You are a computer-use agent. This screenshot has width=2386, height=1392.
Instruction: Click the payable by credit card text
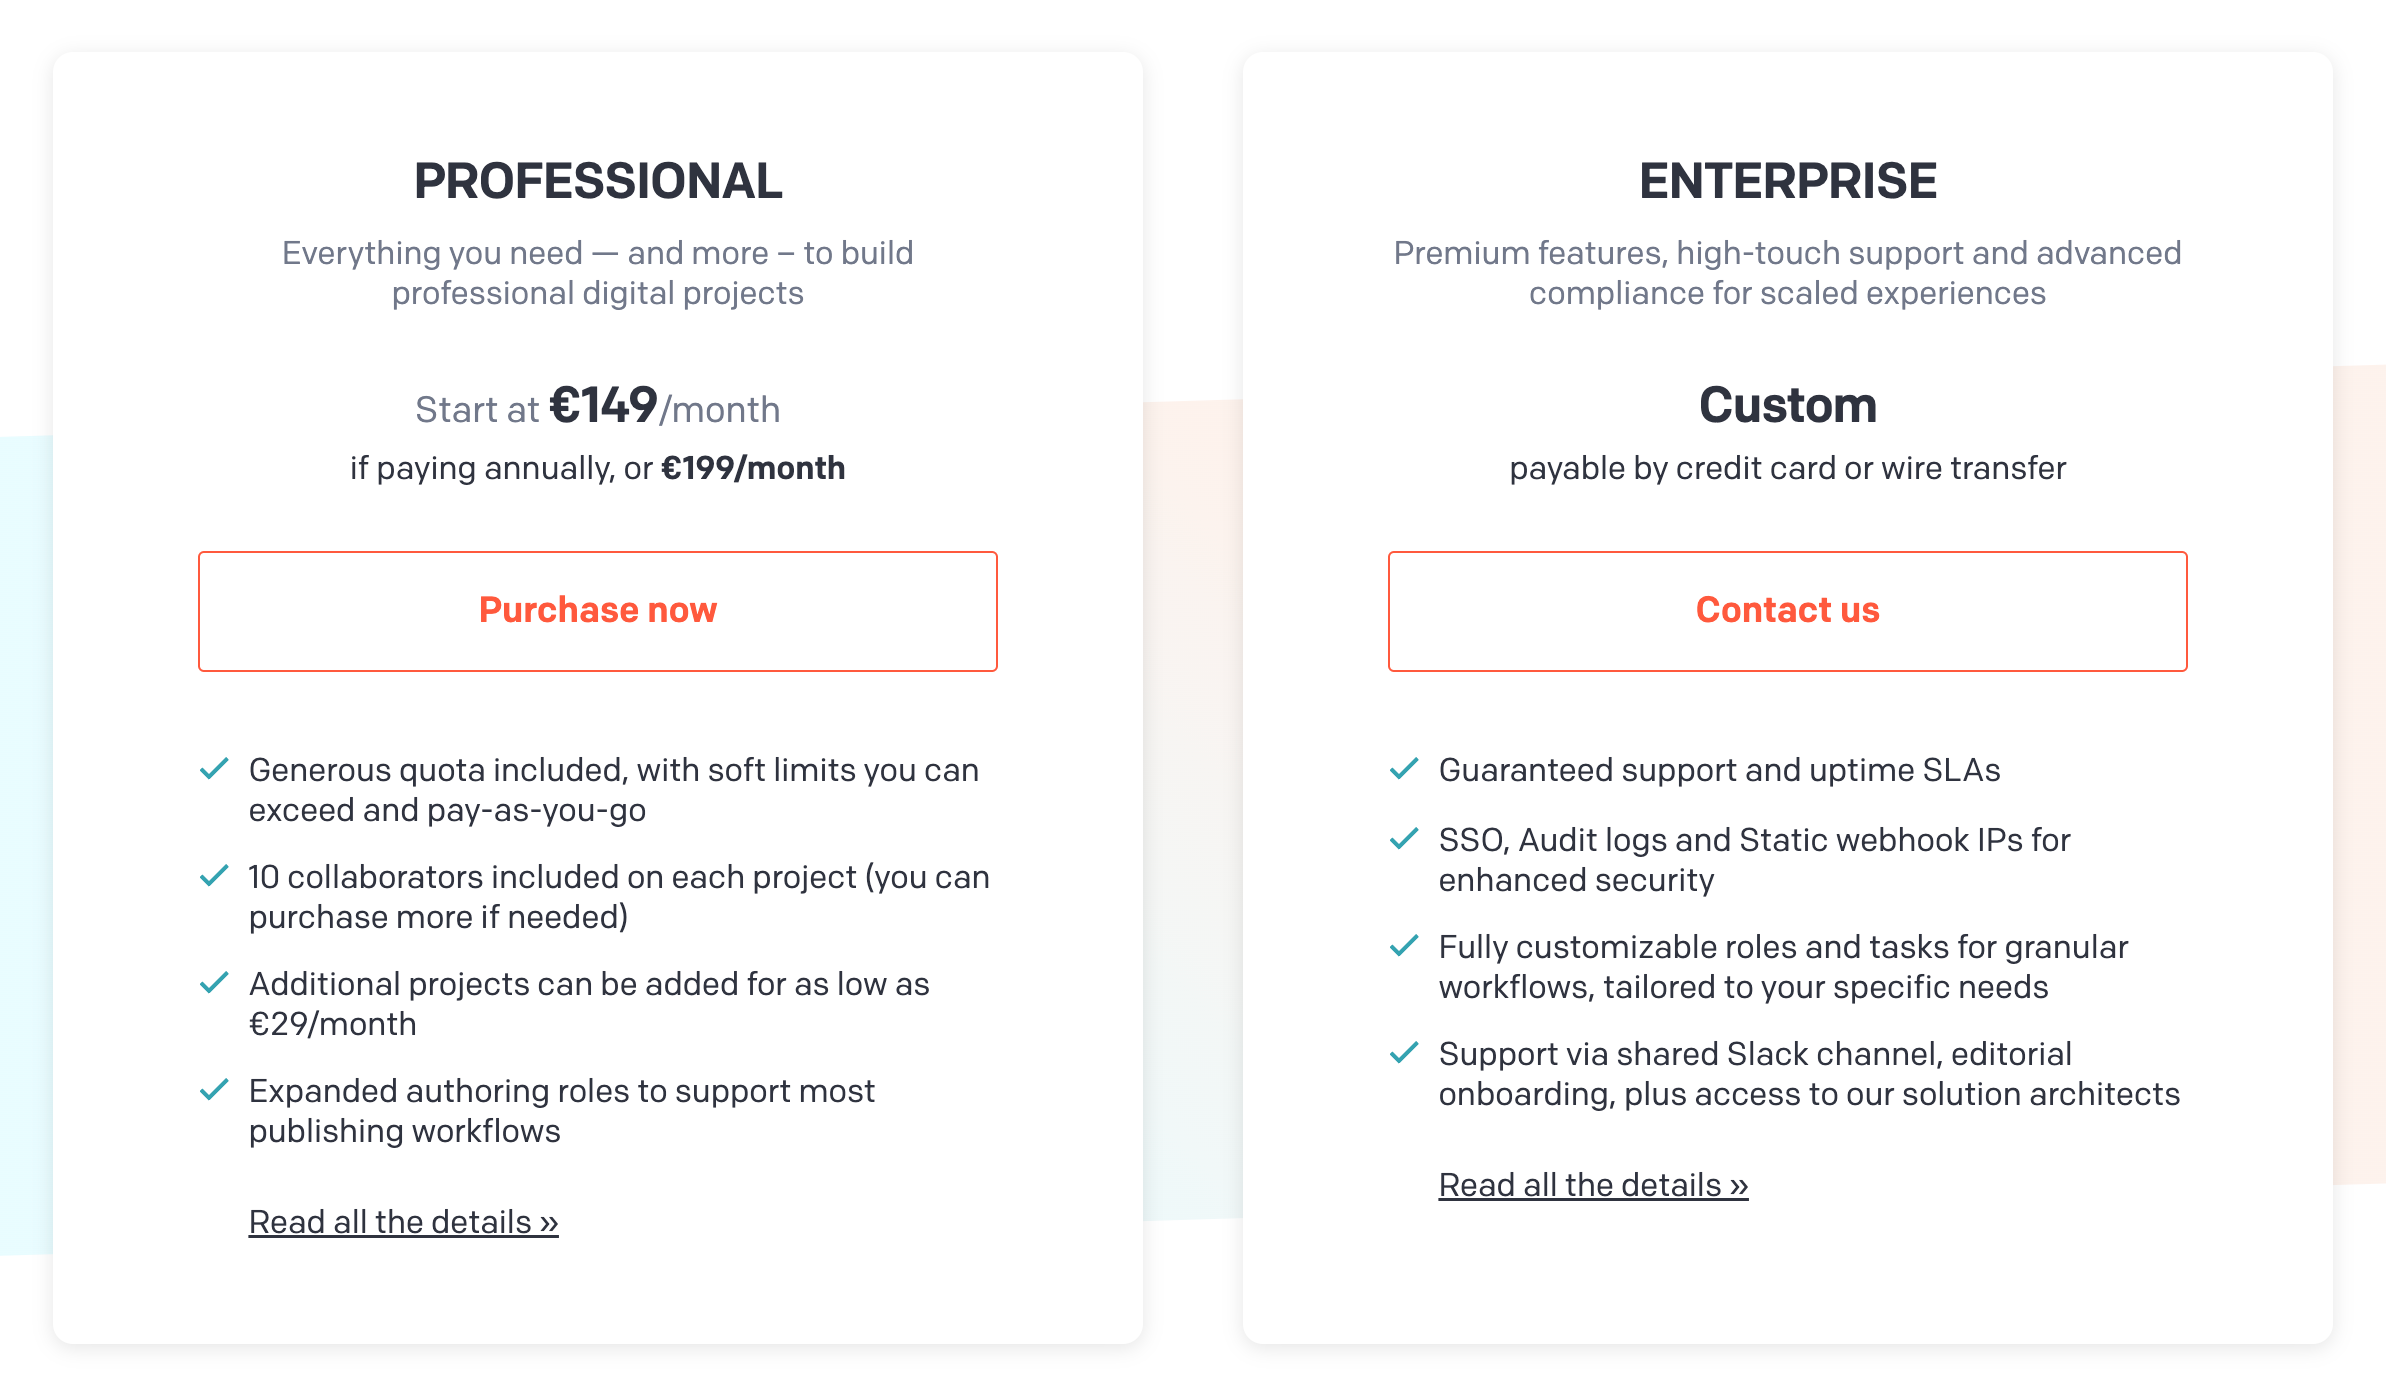1787,468
